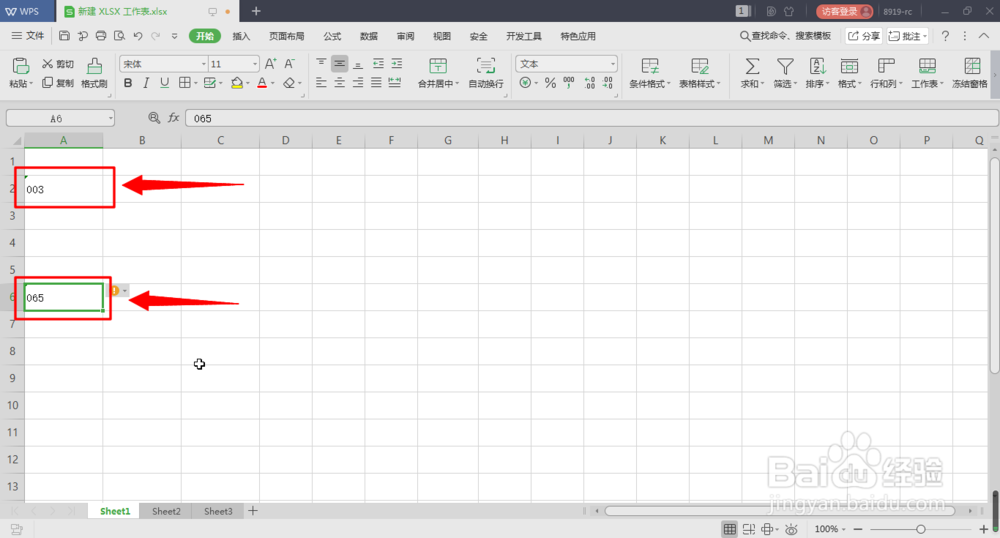The image size is (1000, 538).
Task: Open the zoom percentage dropdown 100%
Action: pos(830,529)
